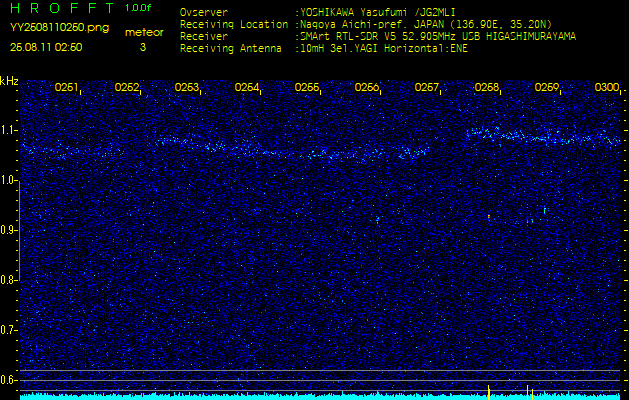Click the 0255 time marker
Screen dimensions: 629x400
coord(307,87)
